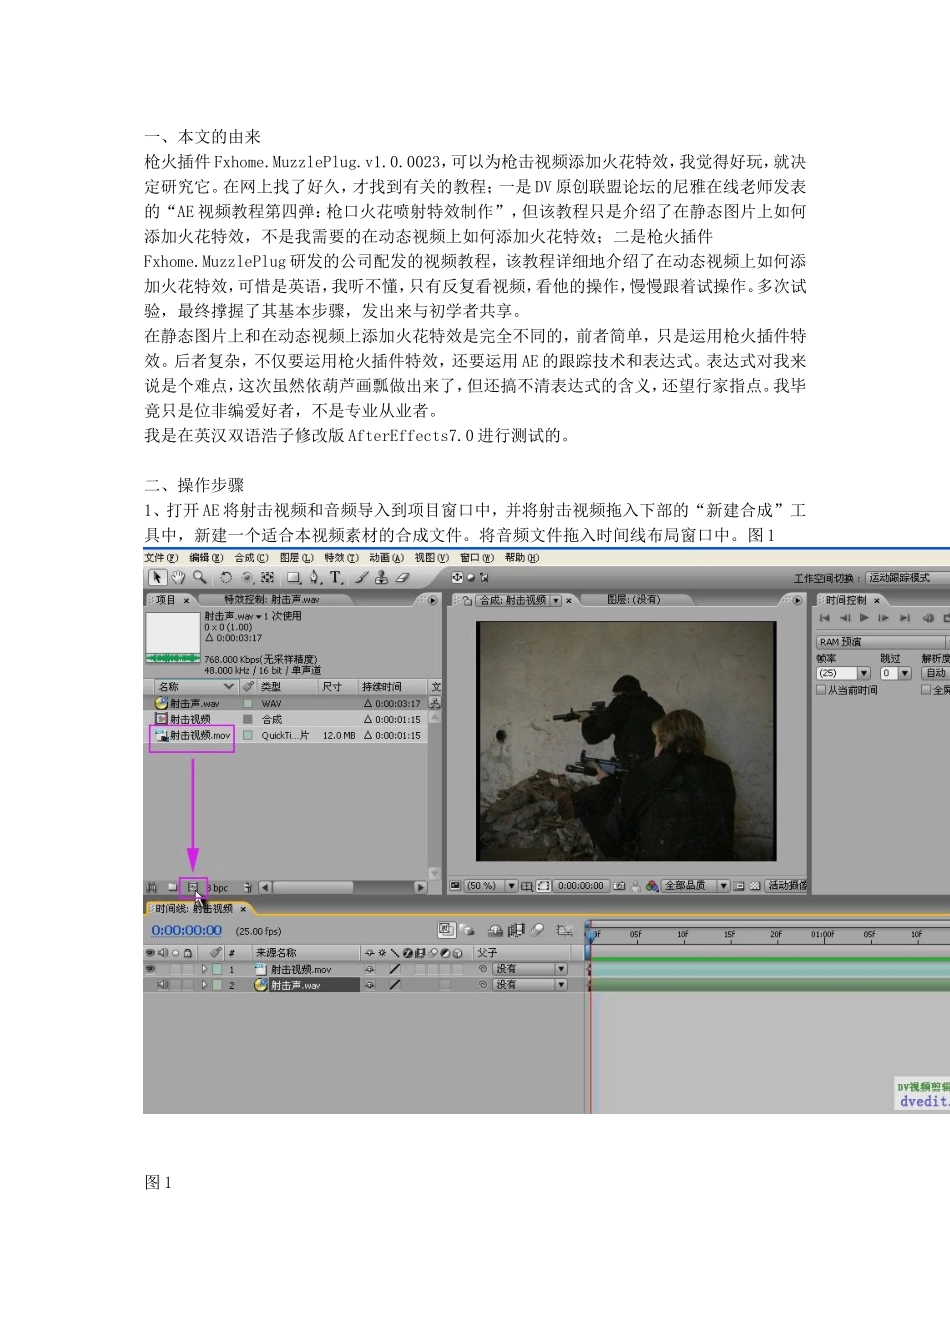Open the 运动跟踪模式 workspace dropdown
Screen dimensions: 950x1344
(x=907, y=578)
